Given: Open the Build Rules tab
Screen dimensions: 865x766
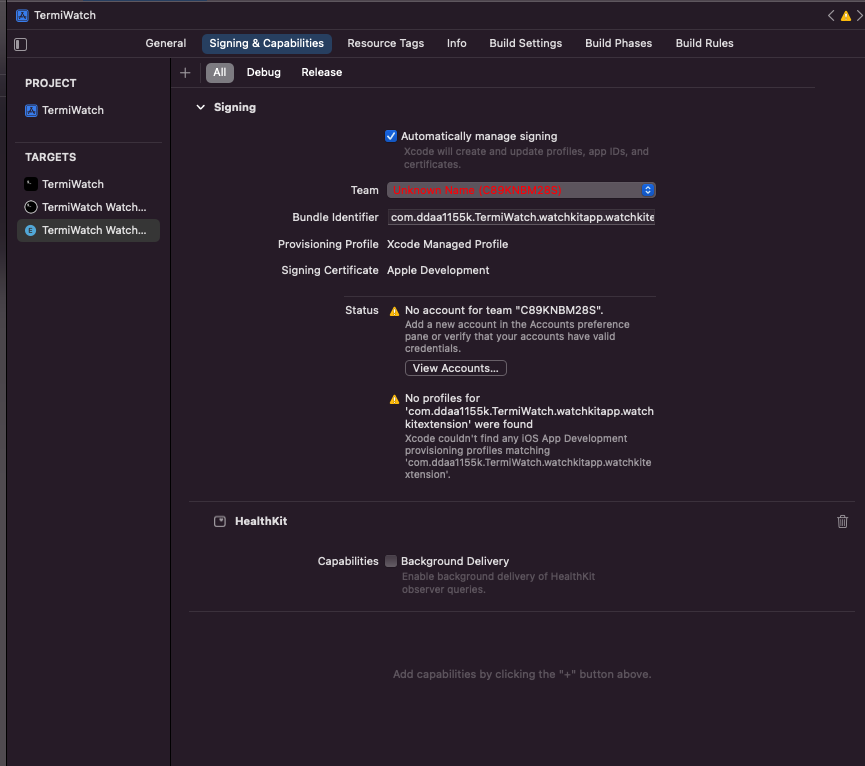Looking at the screenshot, I should click(x=704, y=44).
